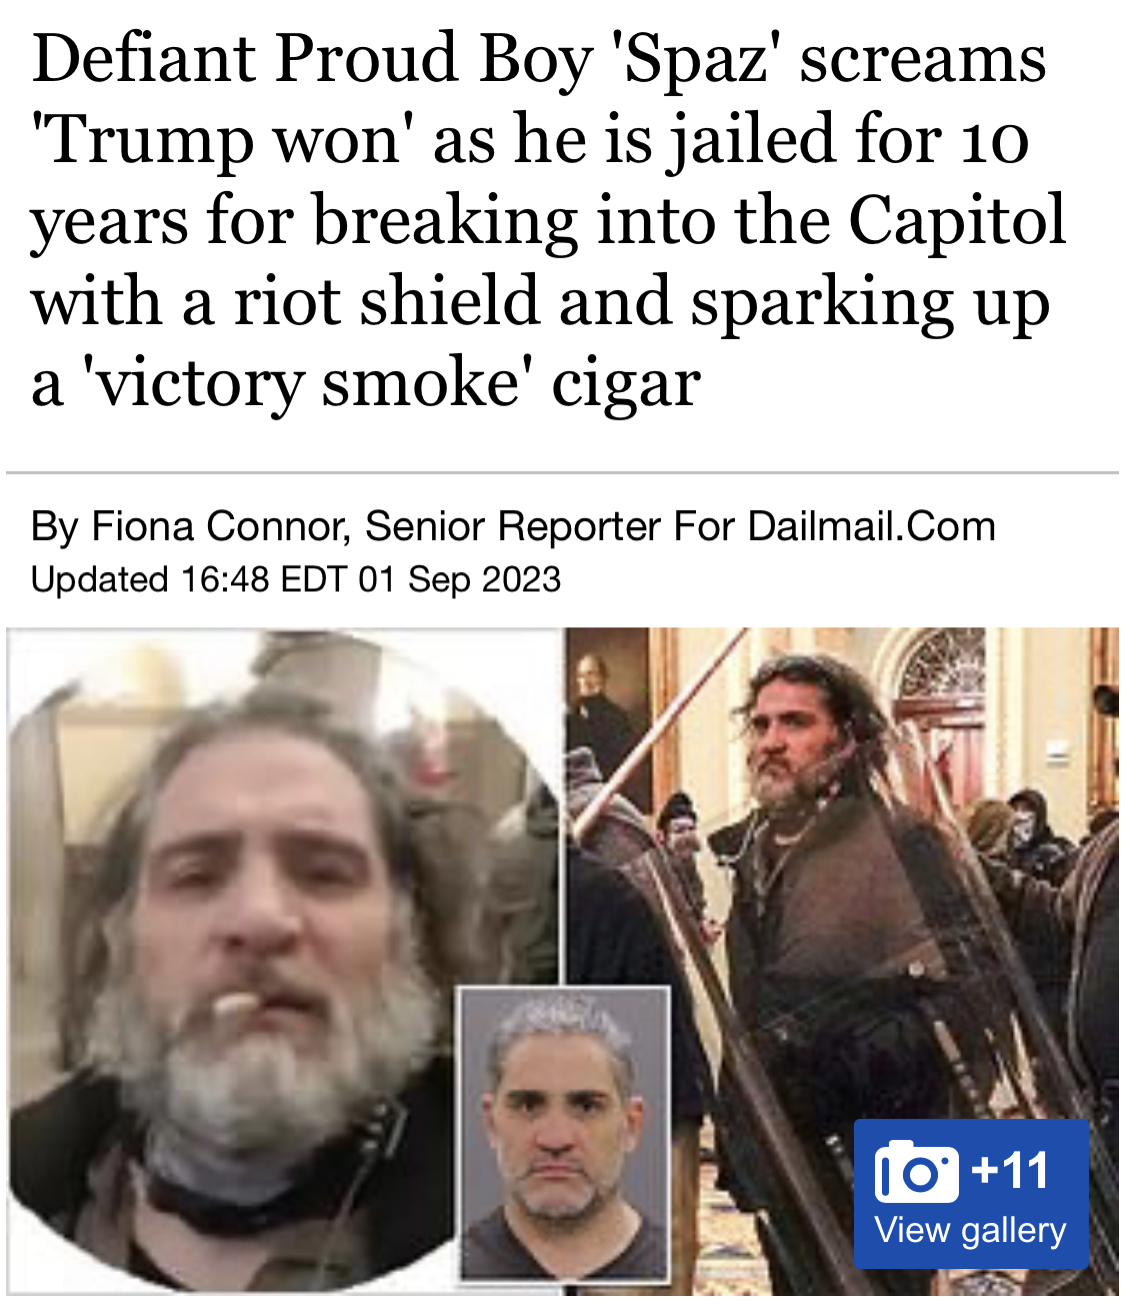Click the Dailmail.Com text in byline

pyautogui.click(x=871, y=526)
